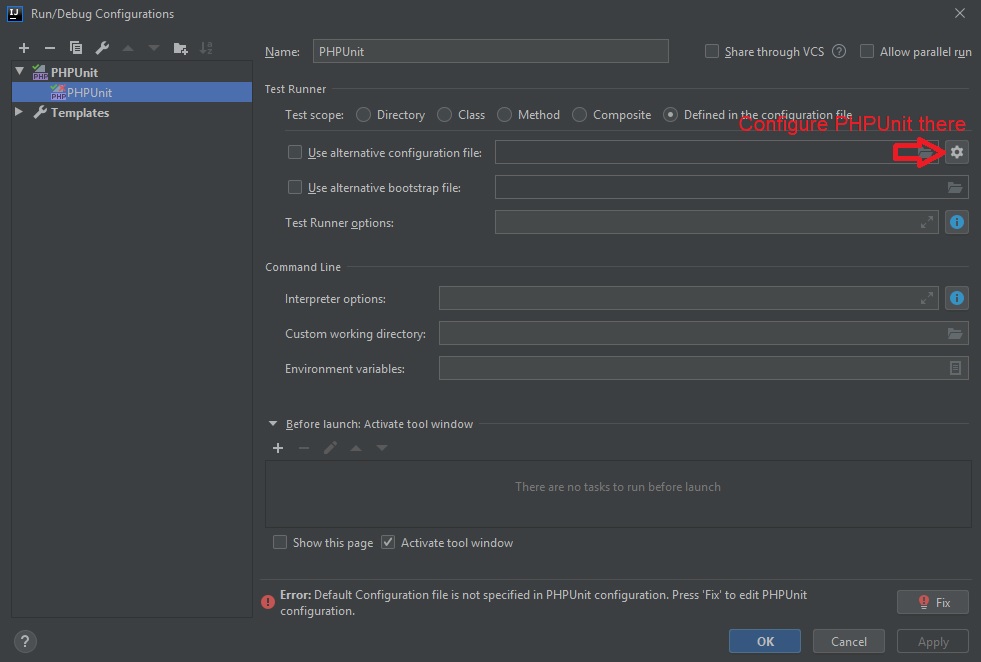Move the configuration up in the list toolbar
Viewport: 981px width, 662px height.
click(128, 48)
